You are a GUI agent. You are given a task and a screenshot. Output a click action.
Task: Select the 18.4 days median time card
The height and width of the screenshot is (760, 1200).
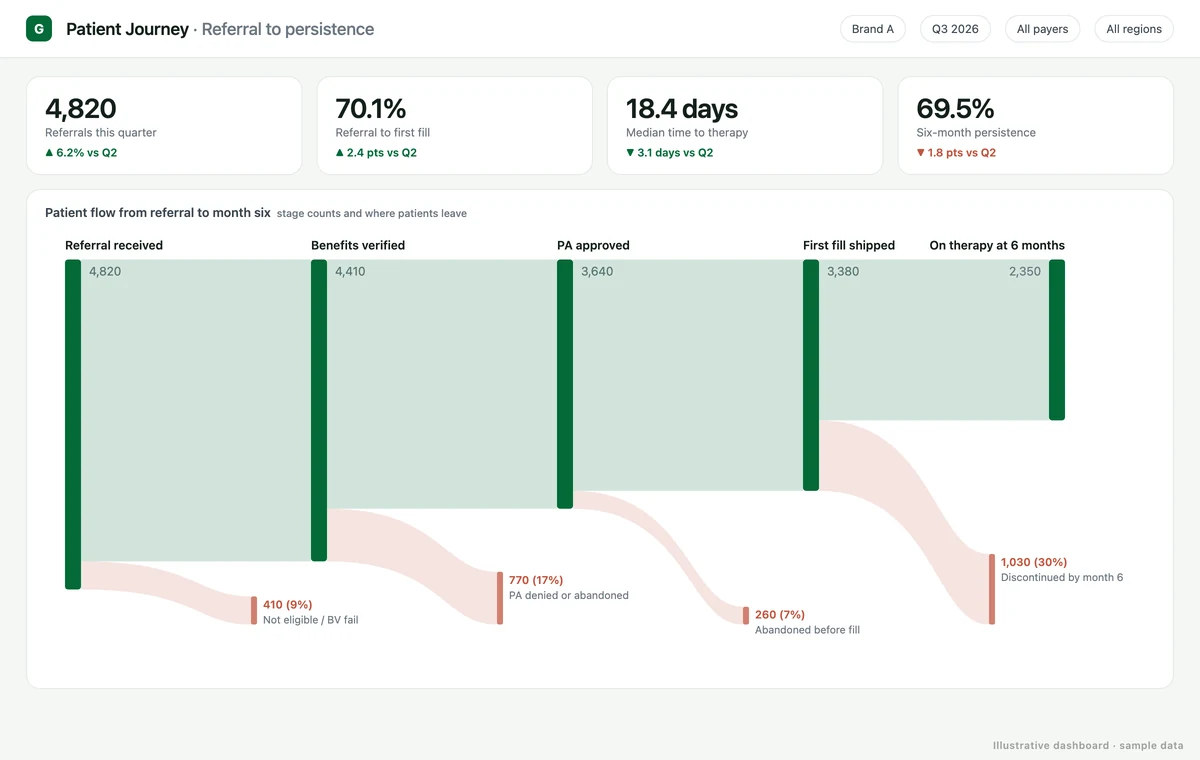click(x=745, y=126)
